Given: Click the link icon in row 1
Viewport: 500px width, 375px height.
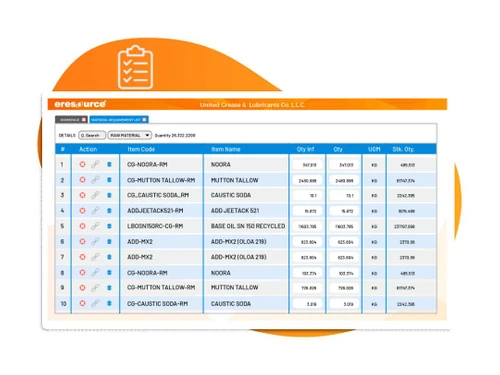Looking at the screenshot, I should point(95,164).
